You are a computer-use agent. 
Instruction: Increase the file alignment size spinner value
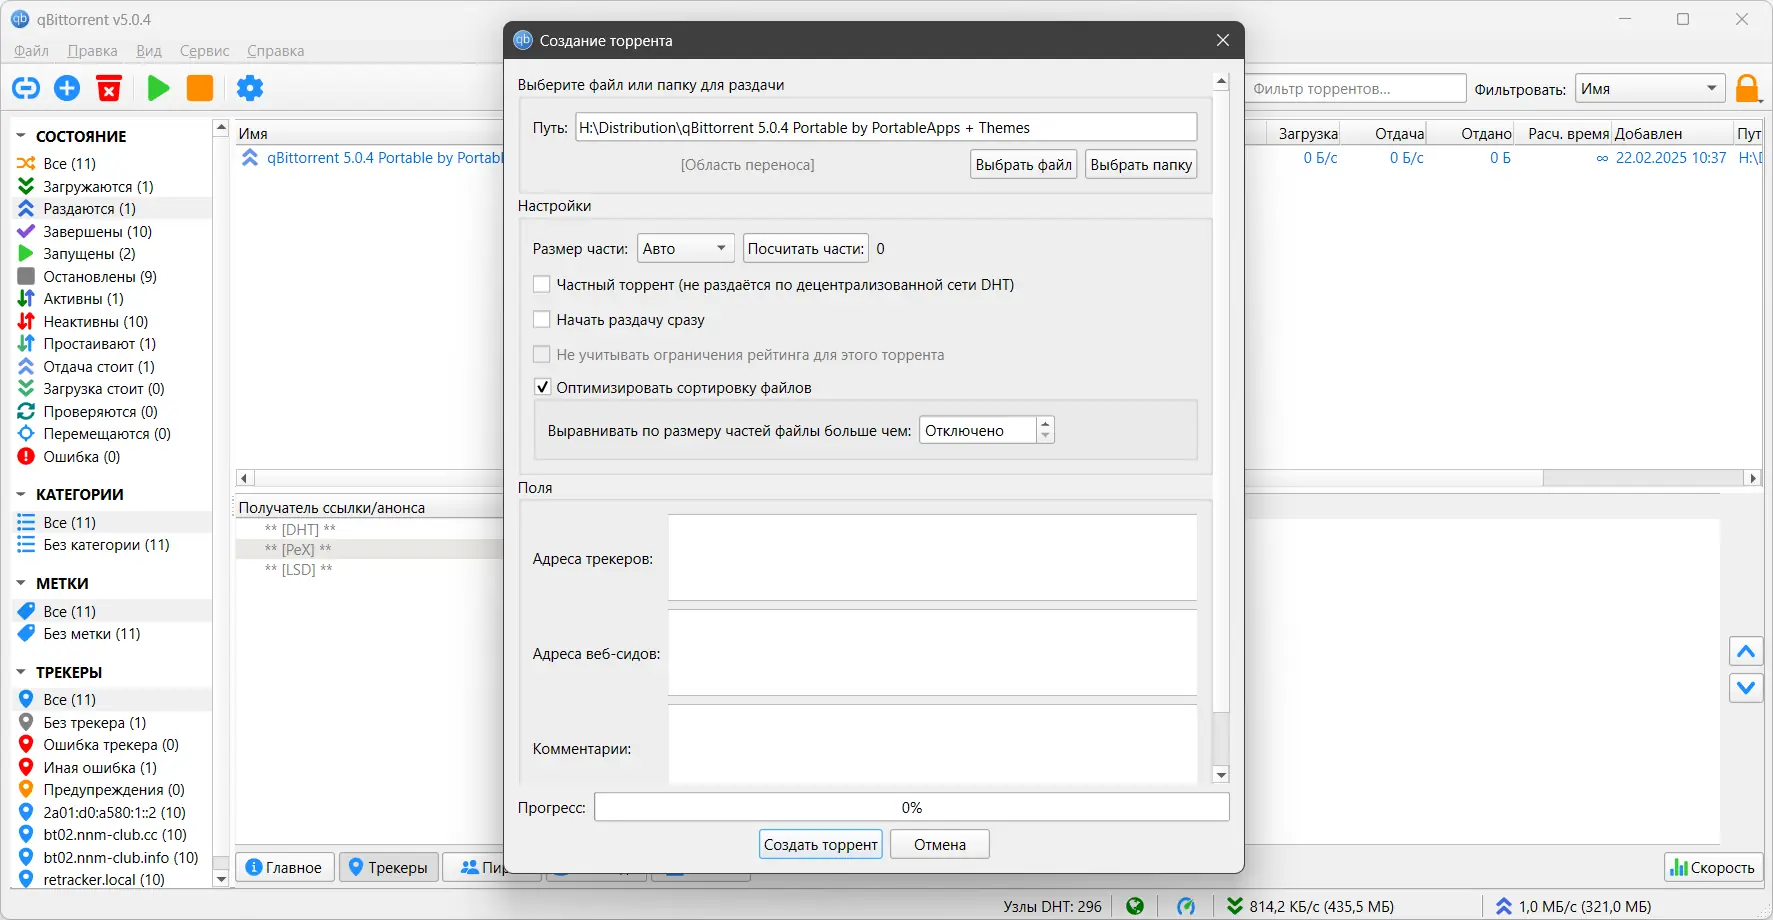point(1045,424)
